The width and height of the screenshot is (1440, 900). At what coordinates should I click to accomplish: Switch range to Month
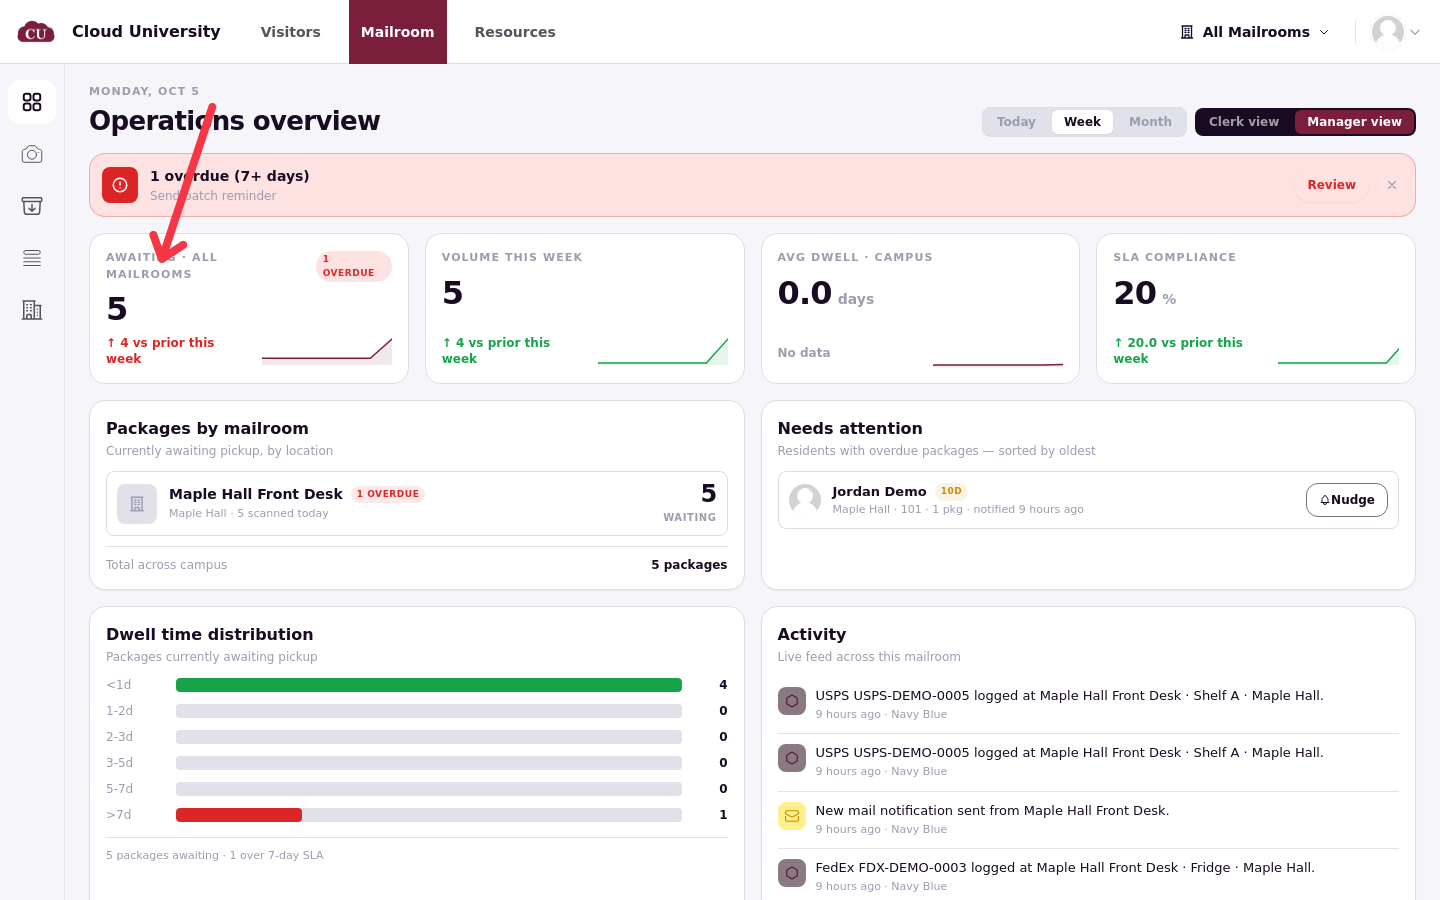[1150, 122]
